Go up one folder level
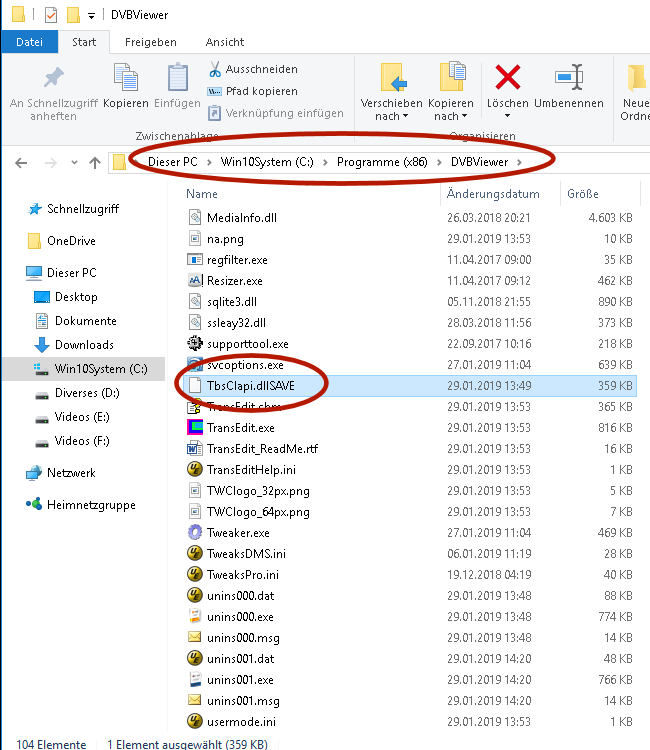Viewport: 650px width, 750px height. (95, 163)
